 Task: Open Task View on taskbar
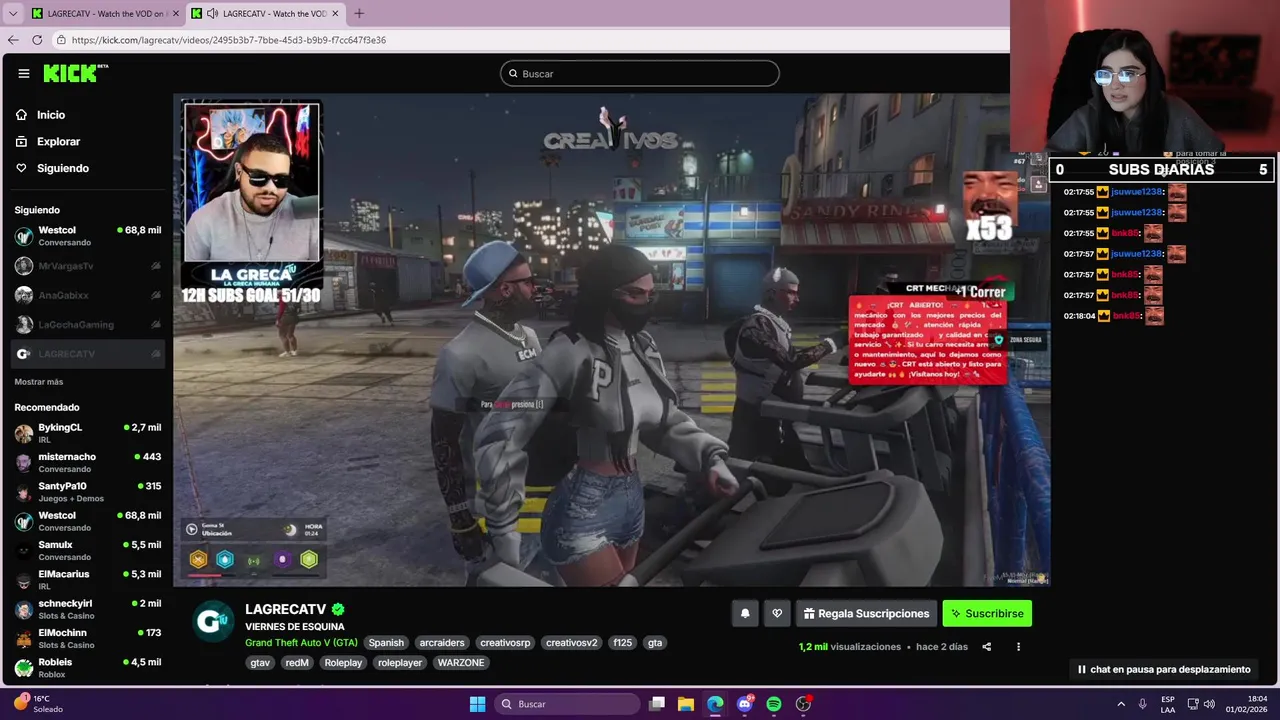click(657, 704)
